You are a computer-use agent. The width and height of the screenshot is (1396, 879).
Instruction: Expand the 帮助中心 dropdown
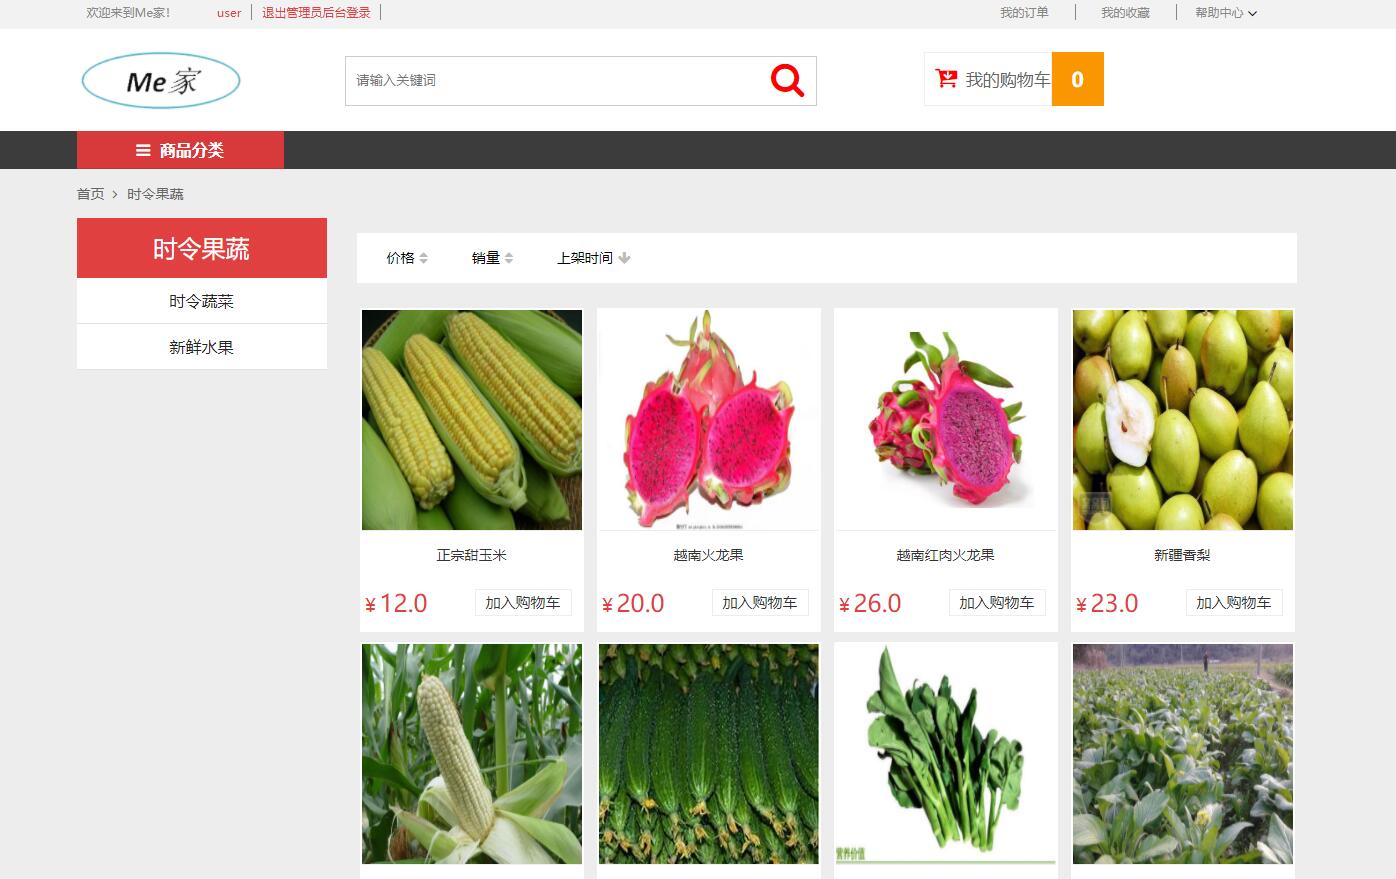point(1222,12)
